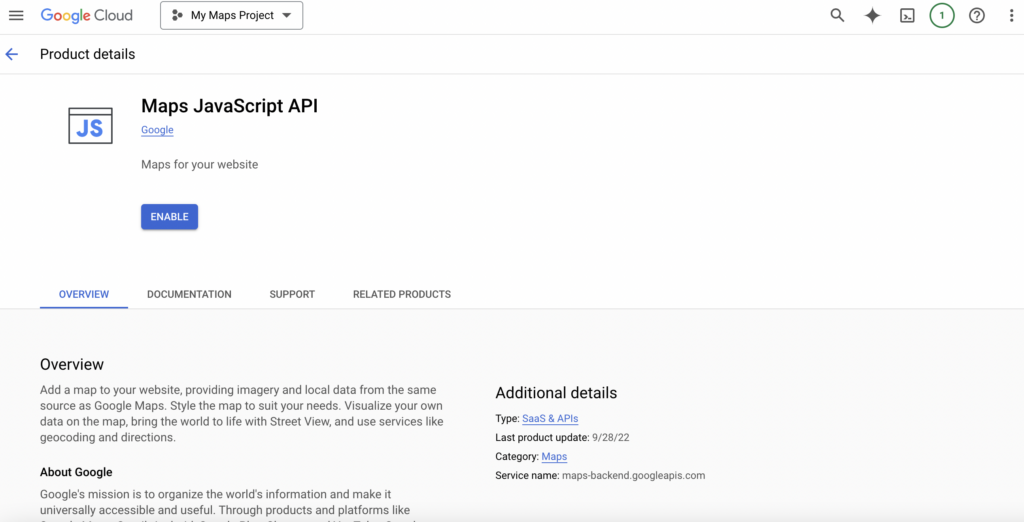
Task: Open the My Maps Project selector
Action: click(x=231, y=16)
